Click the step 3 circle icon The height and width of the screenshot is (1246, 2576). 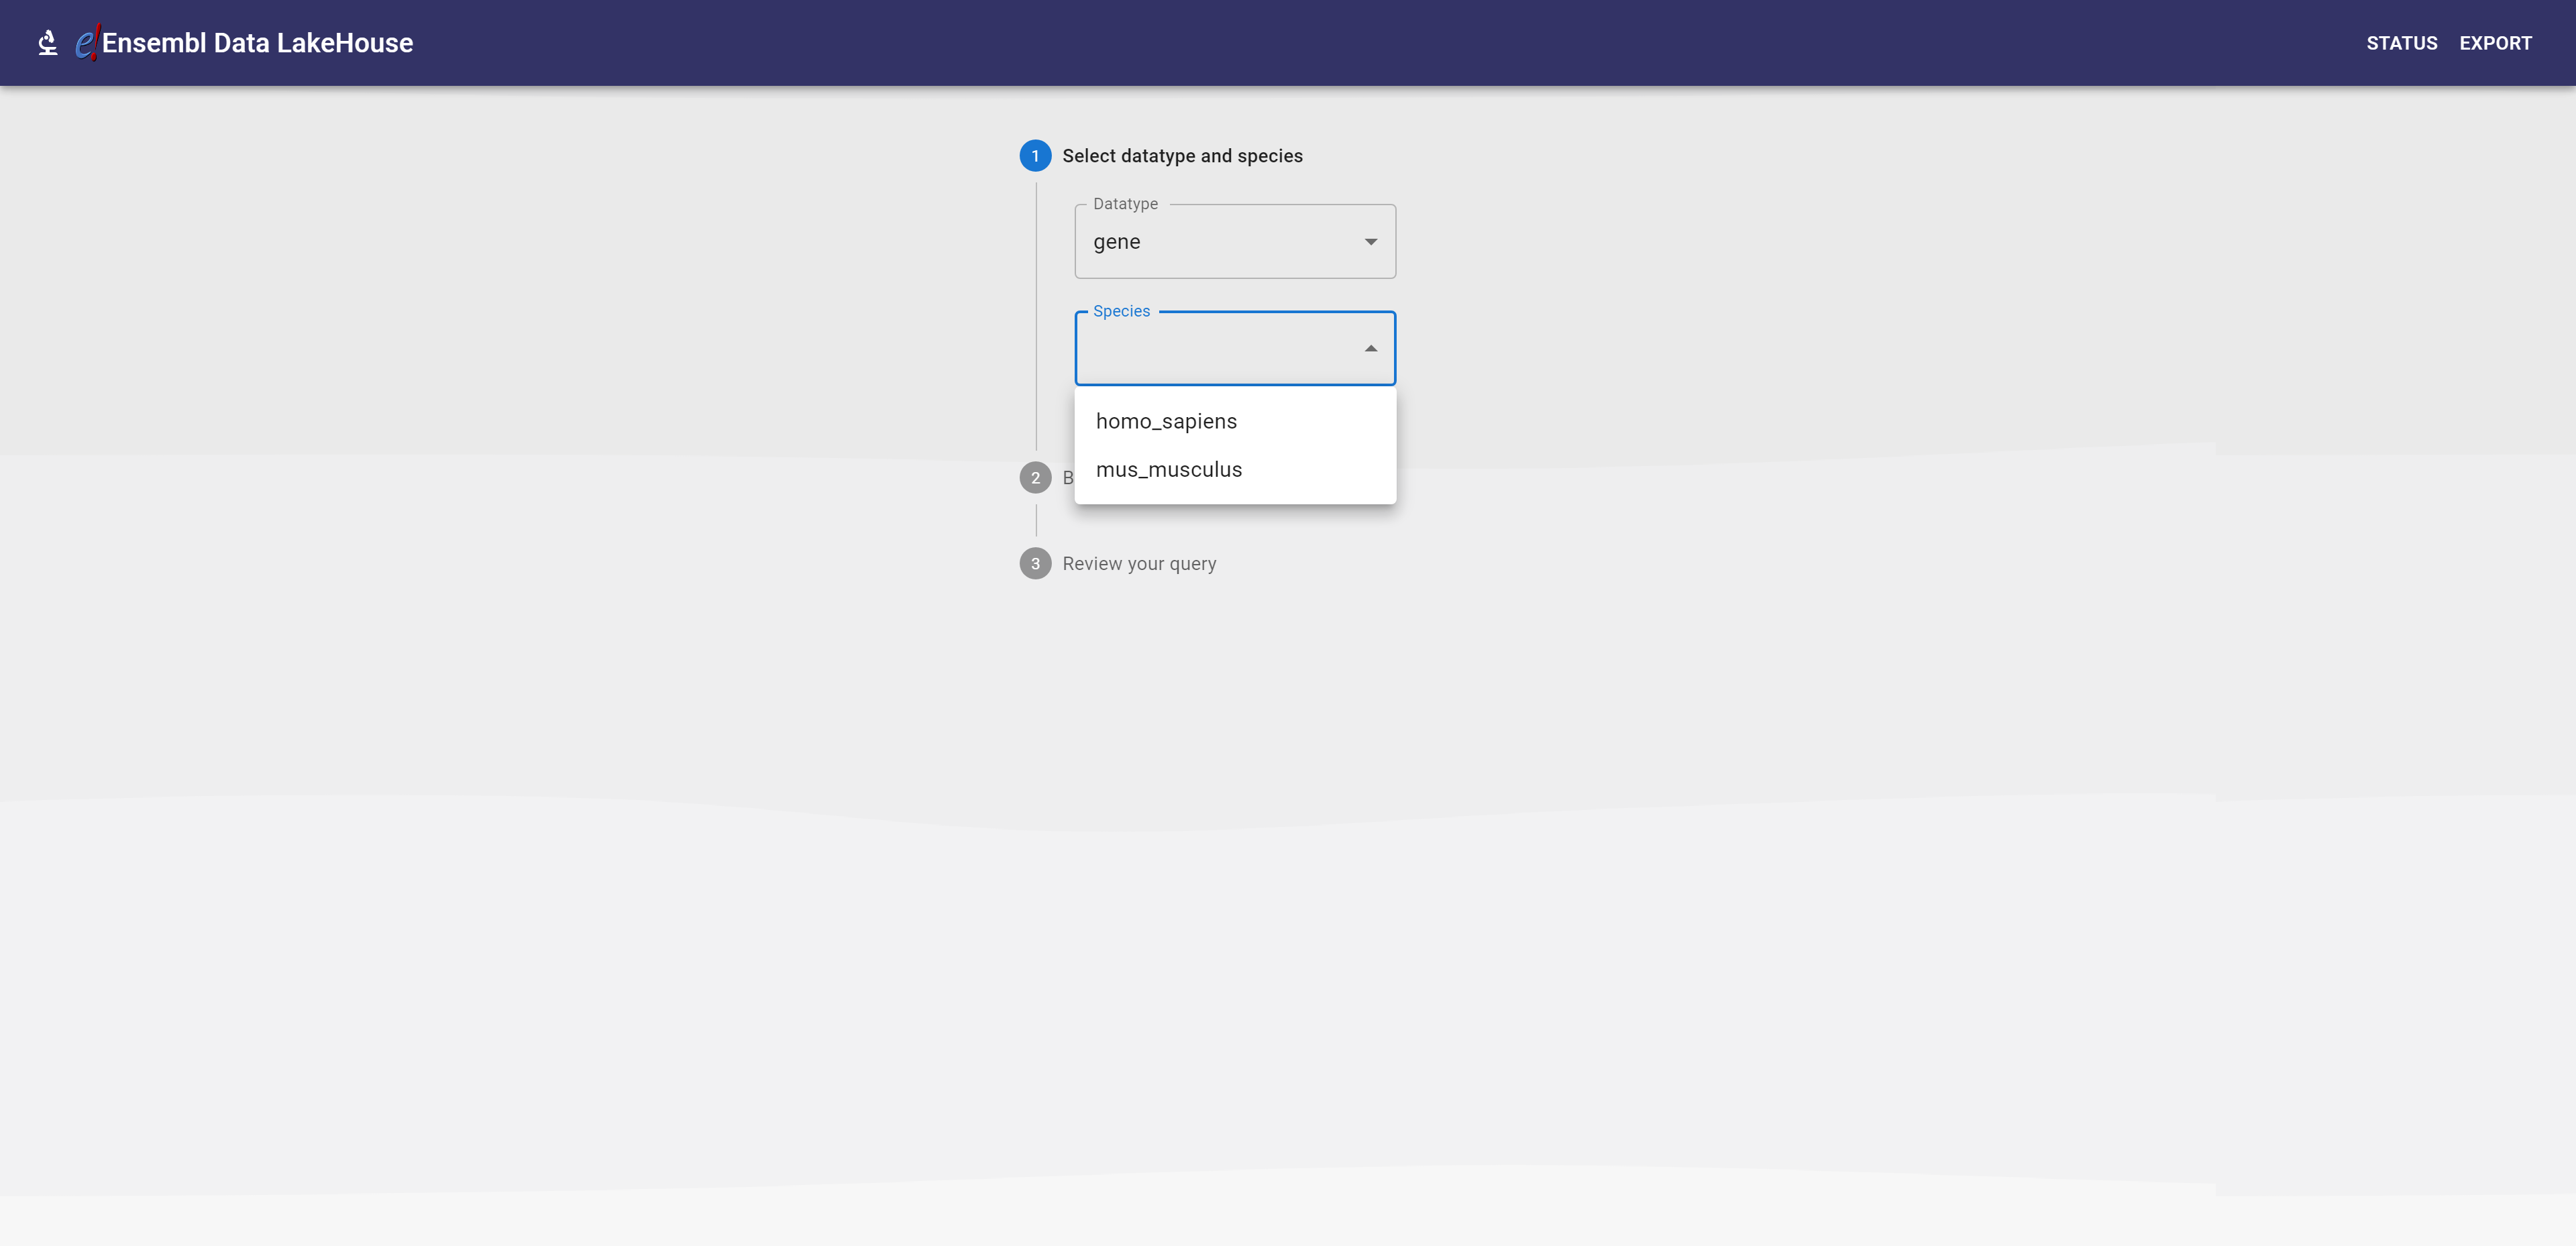[x=1035, y=564]
